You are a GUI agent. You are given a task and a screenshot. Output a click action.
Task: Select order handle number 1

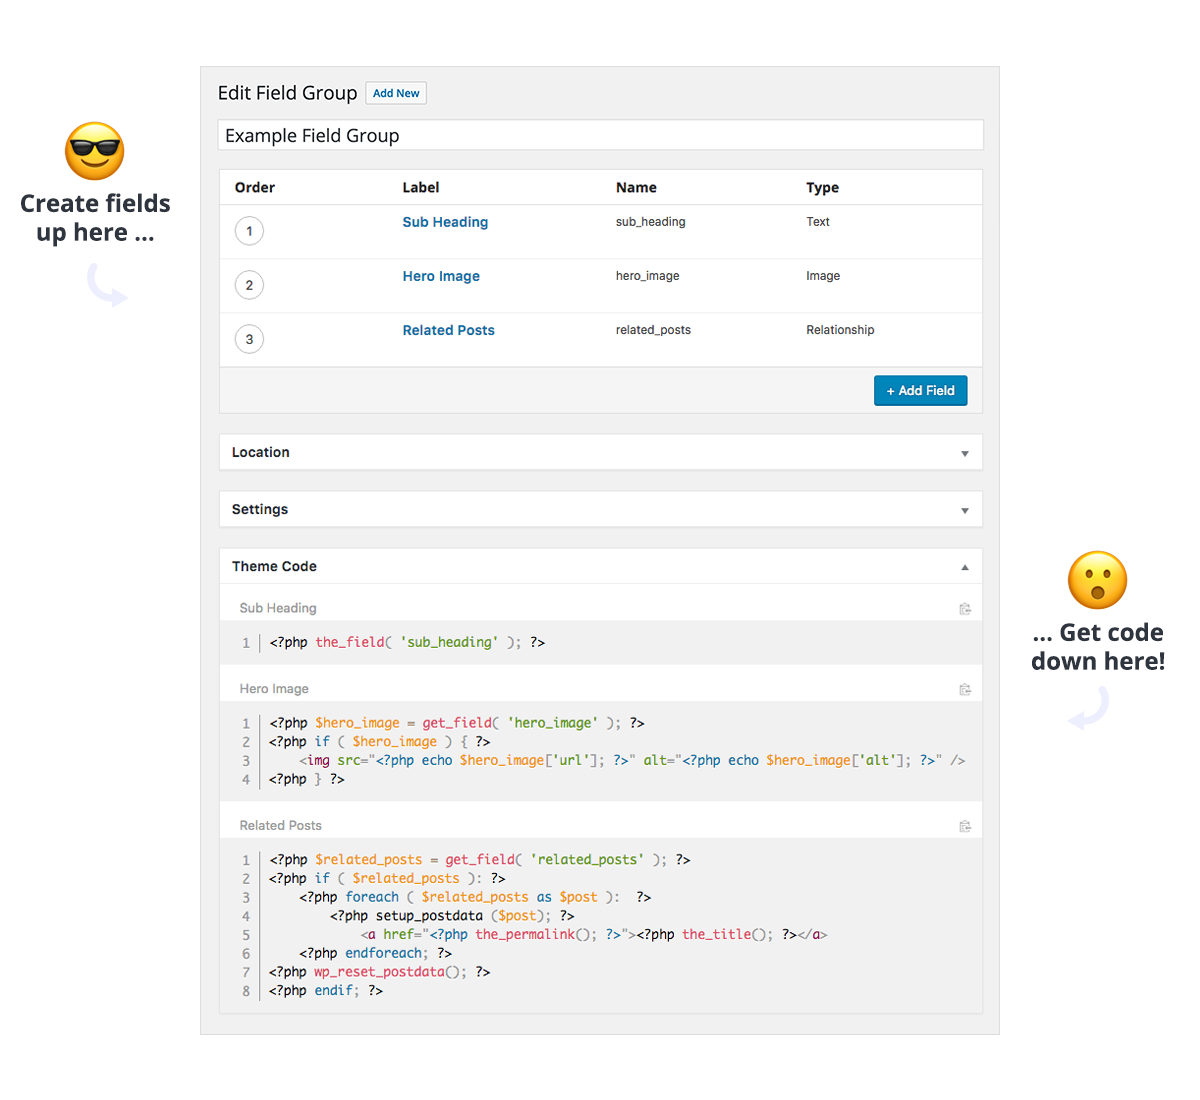coord(249,231)
